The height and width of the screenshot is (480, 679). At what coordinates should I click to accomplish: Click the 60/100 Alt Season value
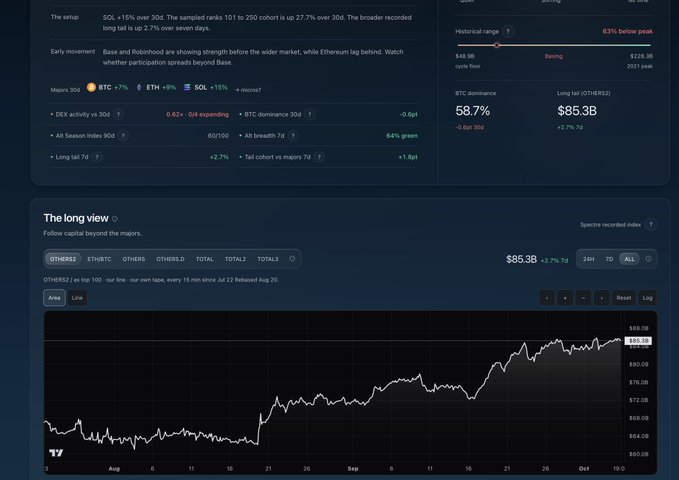[218, 136]
